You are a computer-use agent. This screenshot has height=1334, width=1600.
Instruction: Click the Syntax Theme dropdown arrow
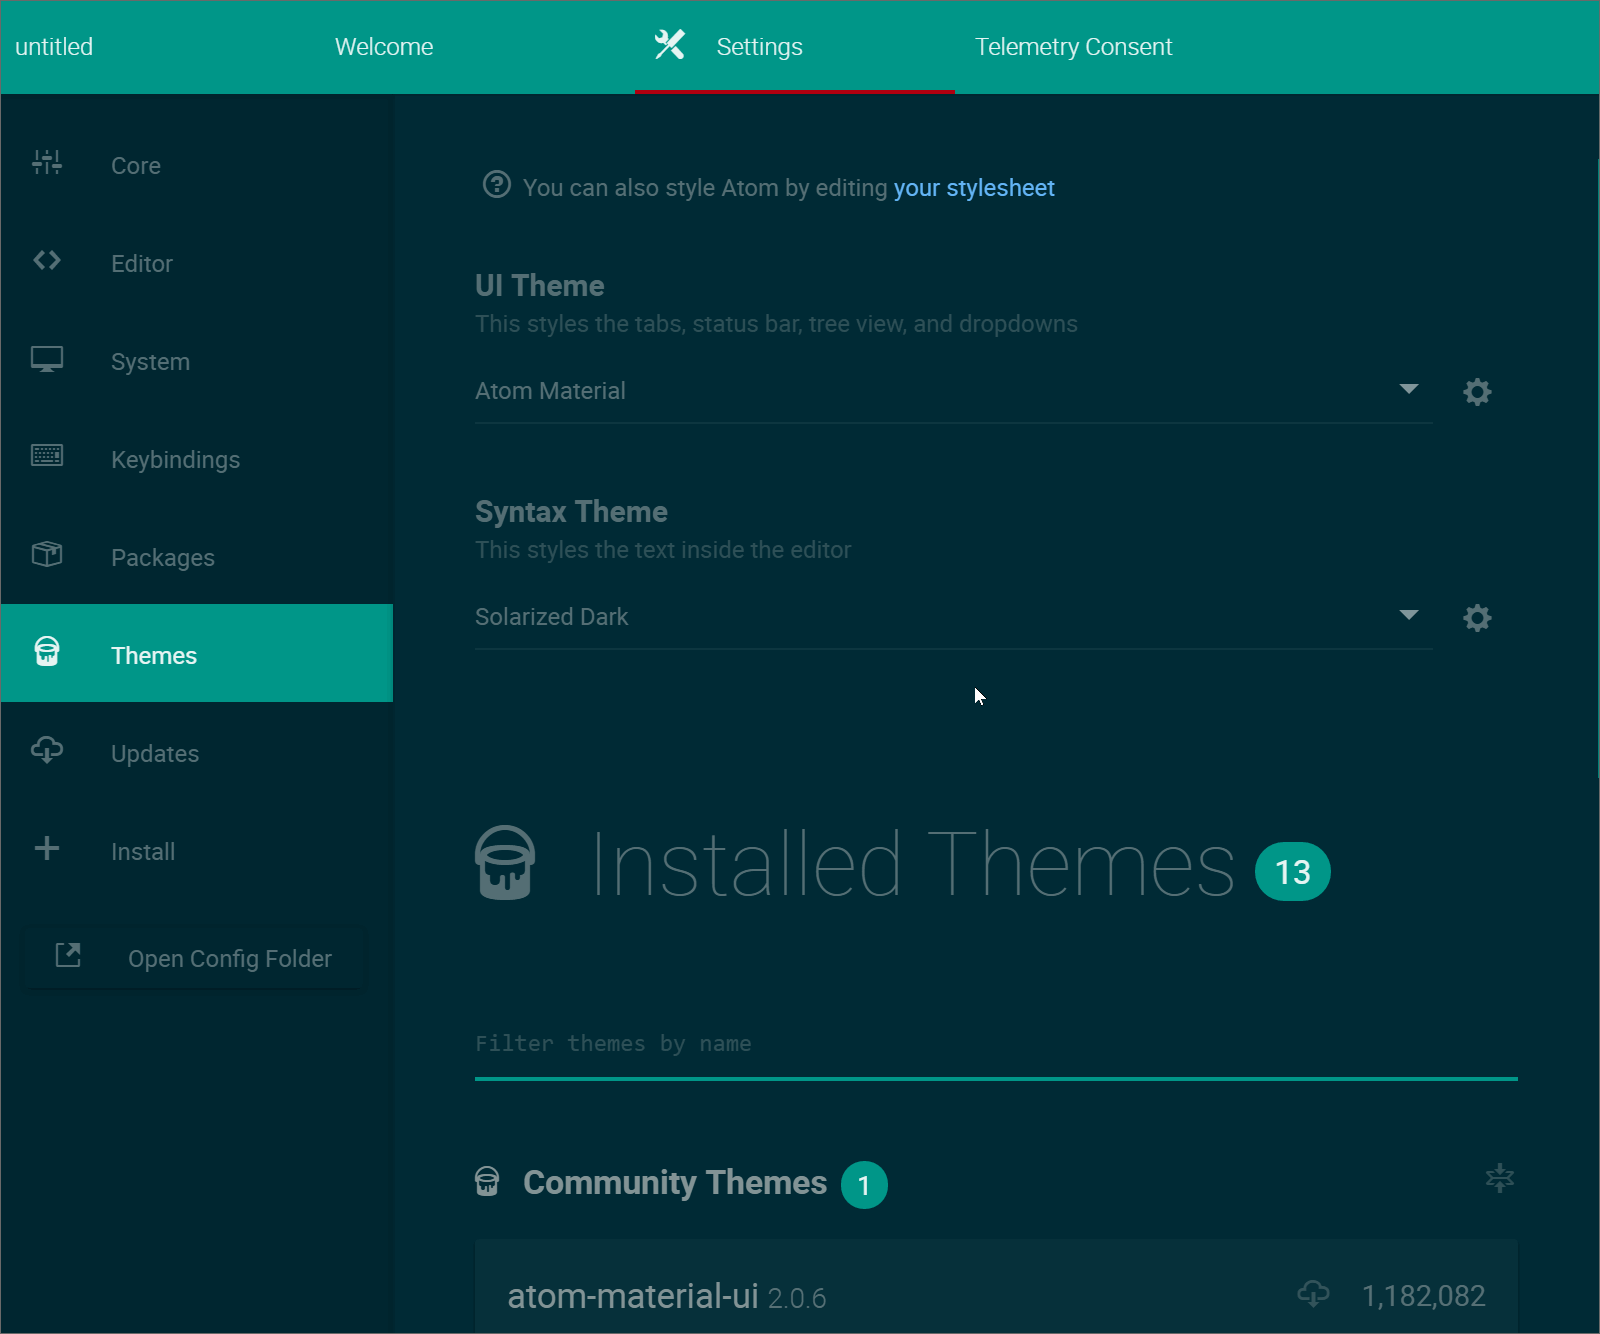click(1409, 615)
